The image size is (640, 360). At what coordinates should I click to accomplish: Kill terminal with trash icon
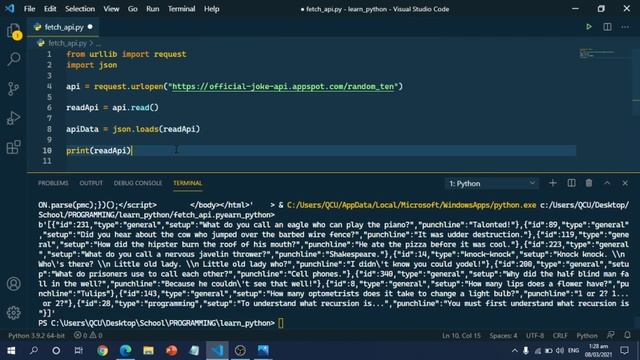click(x=589, y=183)
